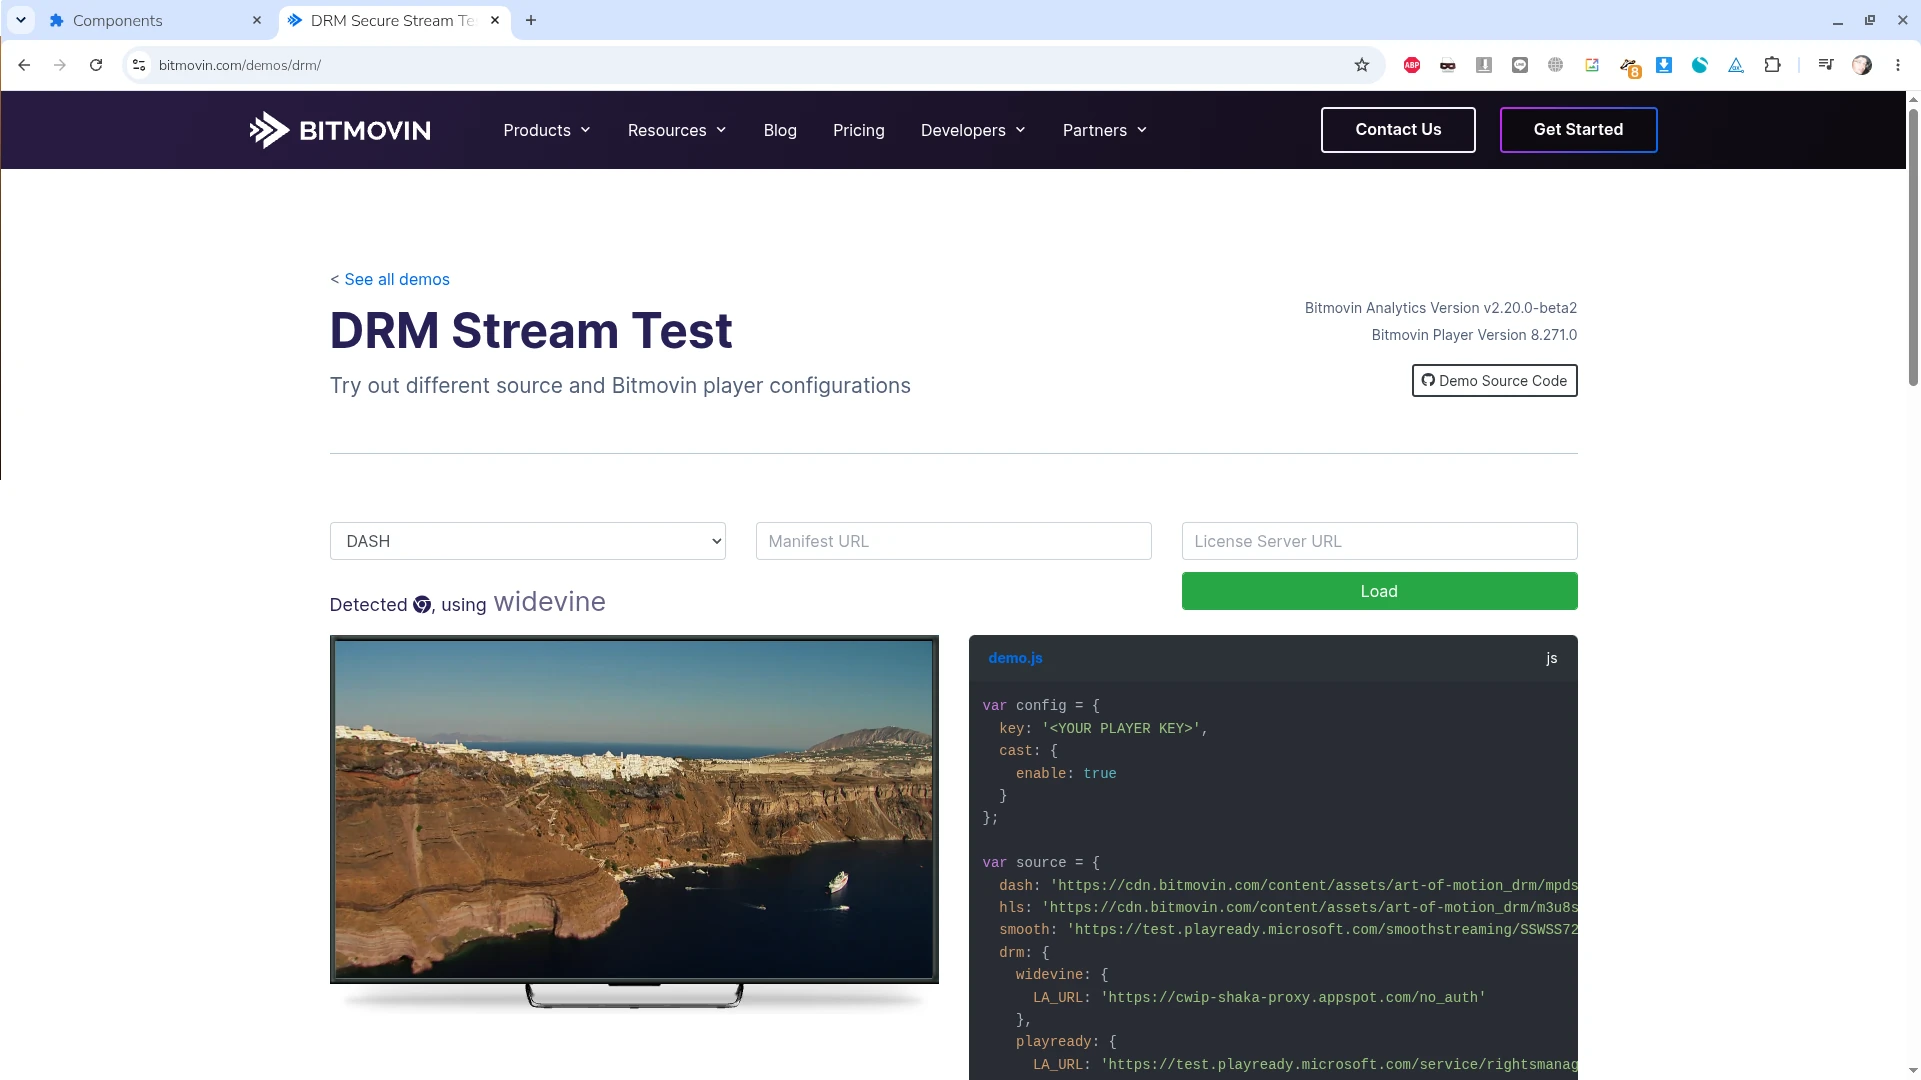1921x1080 pixels.
Task: Open Chrome's three-dot menu
Action: click(x=1898, y=65)
